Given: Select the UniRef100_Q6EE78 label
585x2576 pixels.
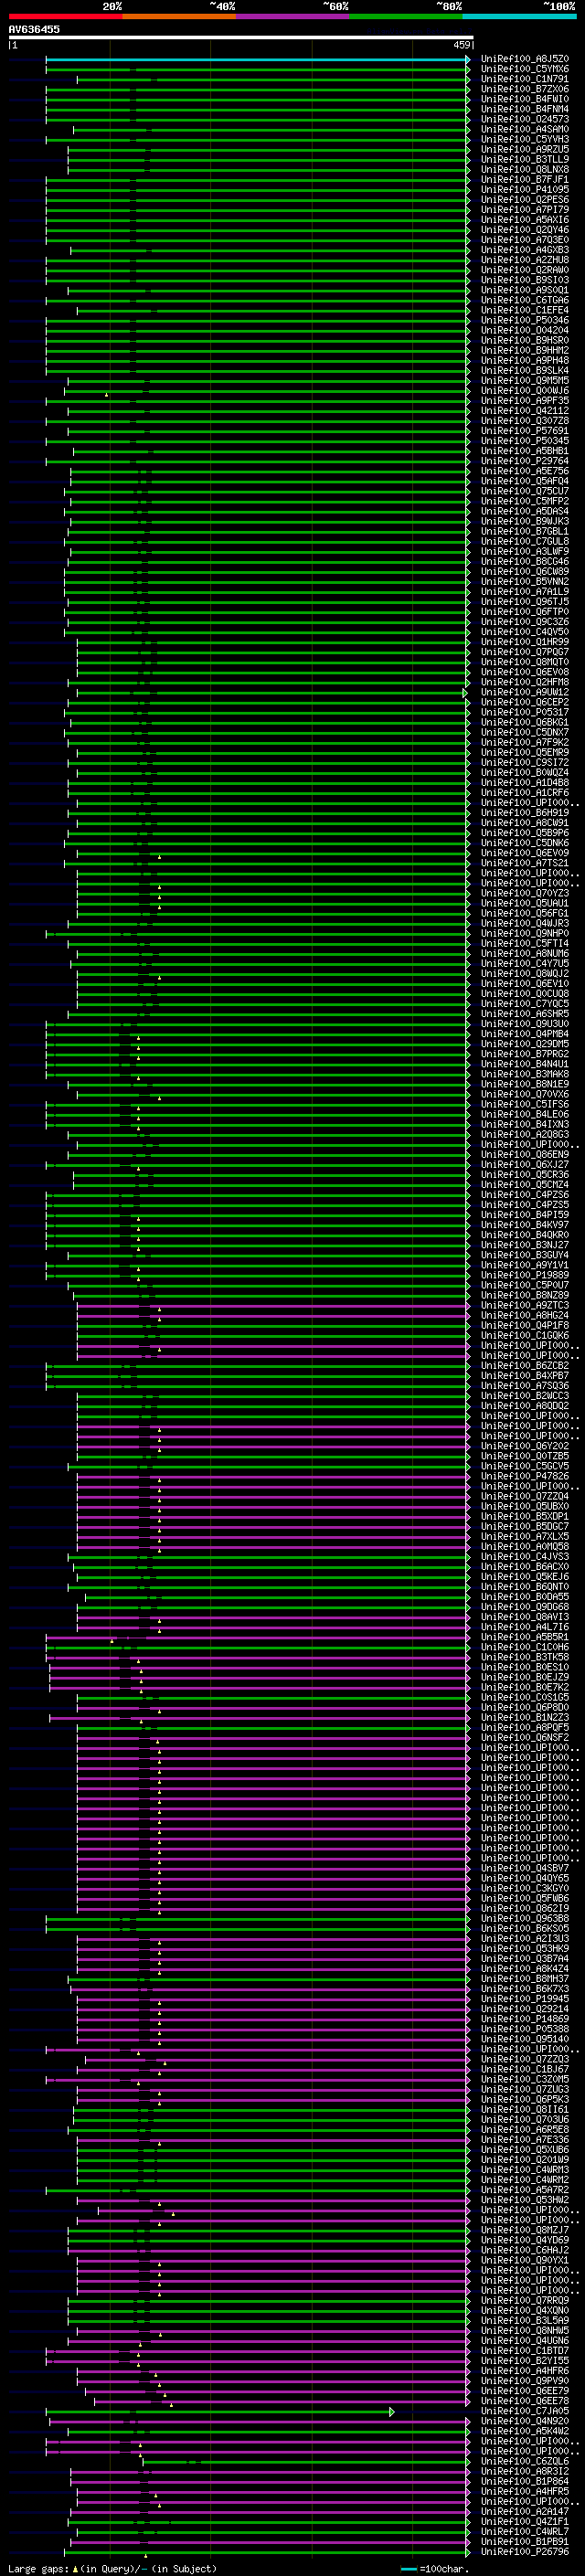Looking at the screenshot, I should tap(524, 2400).
